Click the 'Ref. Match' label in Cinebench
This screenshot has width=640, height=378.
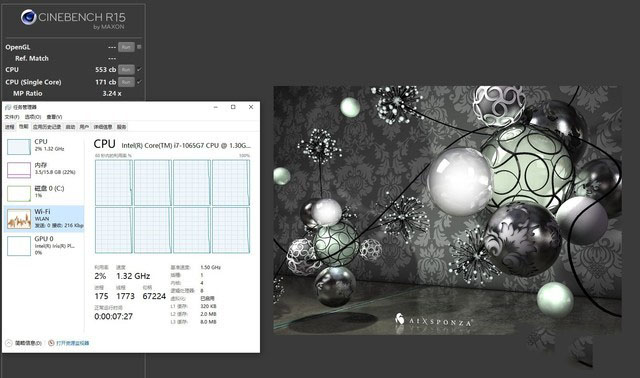click(32, 58)
